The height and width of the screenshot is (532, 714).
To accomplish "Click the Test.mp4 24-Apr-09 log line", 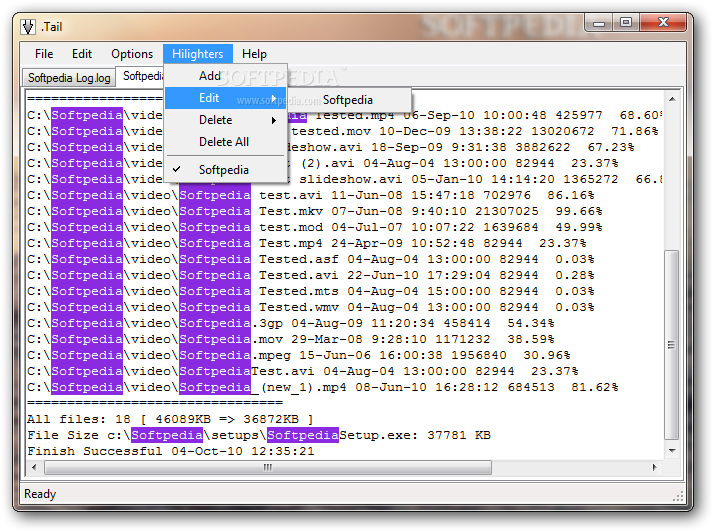I will pos(306,243).
